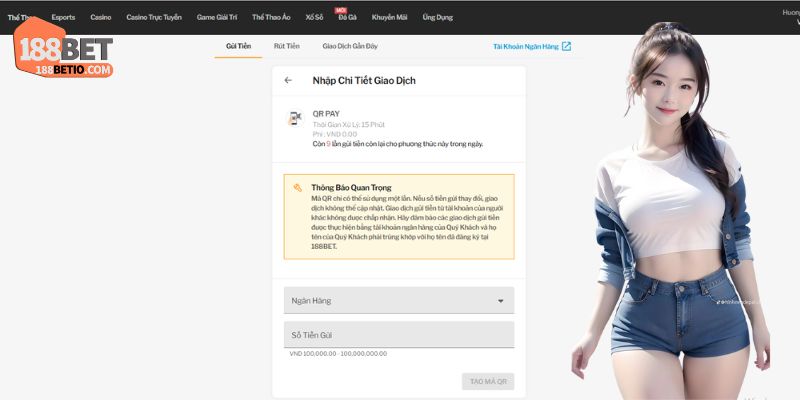Visit the Khuyến Mãi promotions page

point(390,17)
